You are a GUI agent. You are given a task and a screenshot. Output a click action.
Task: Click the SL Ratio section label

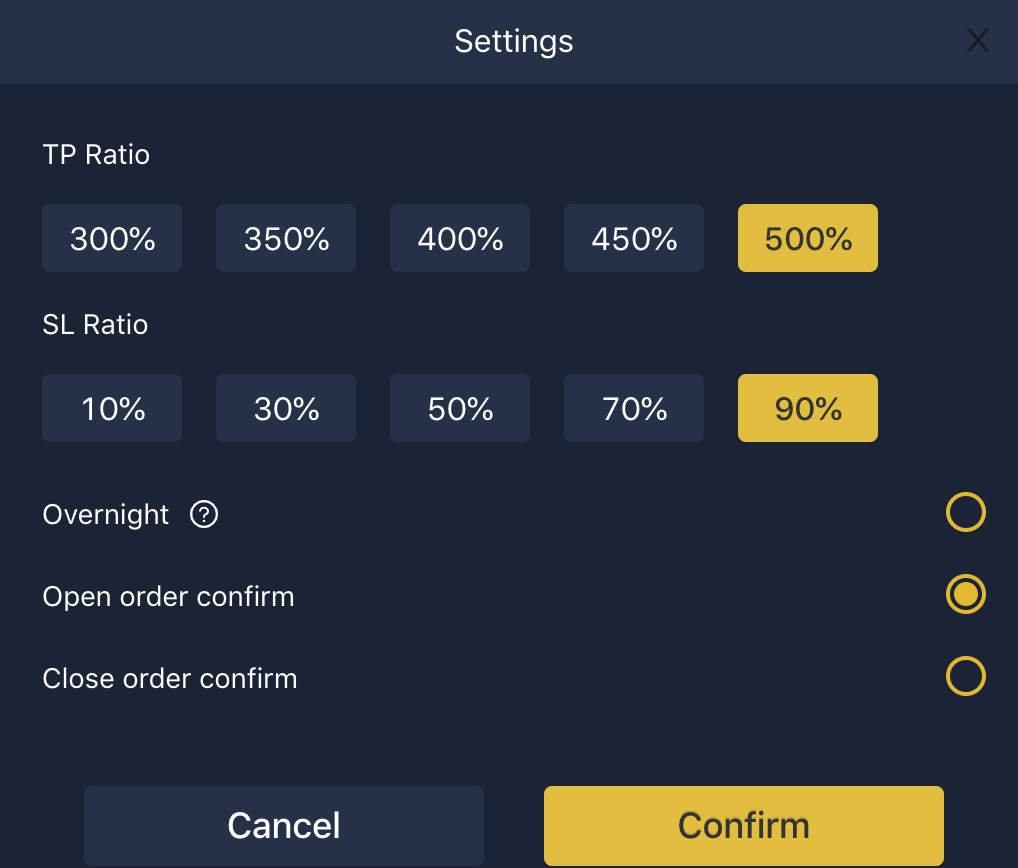coord(95,325)
